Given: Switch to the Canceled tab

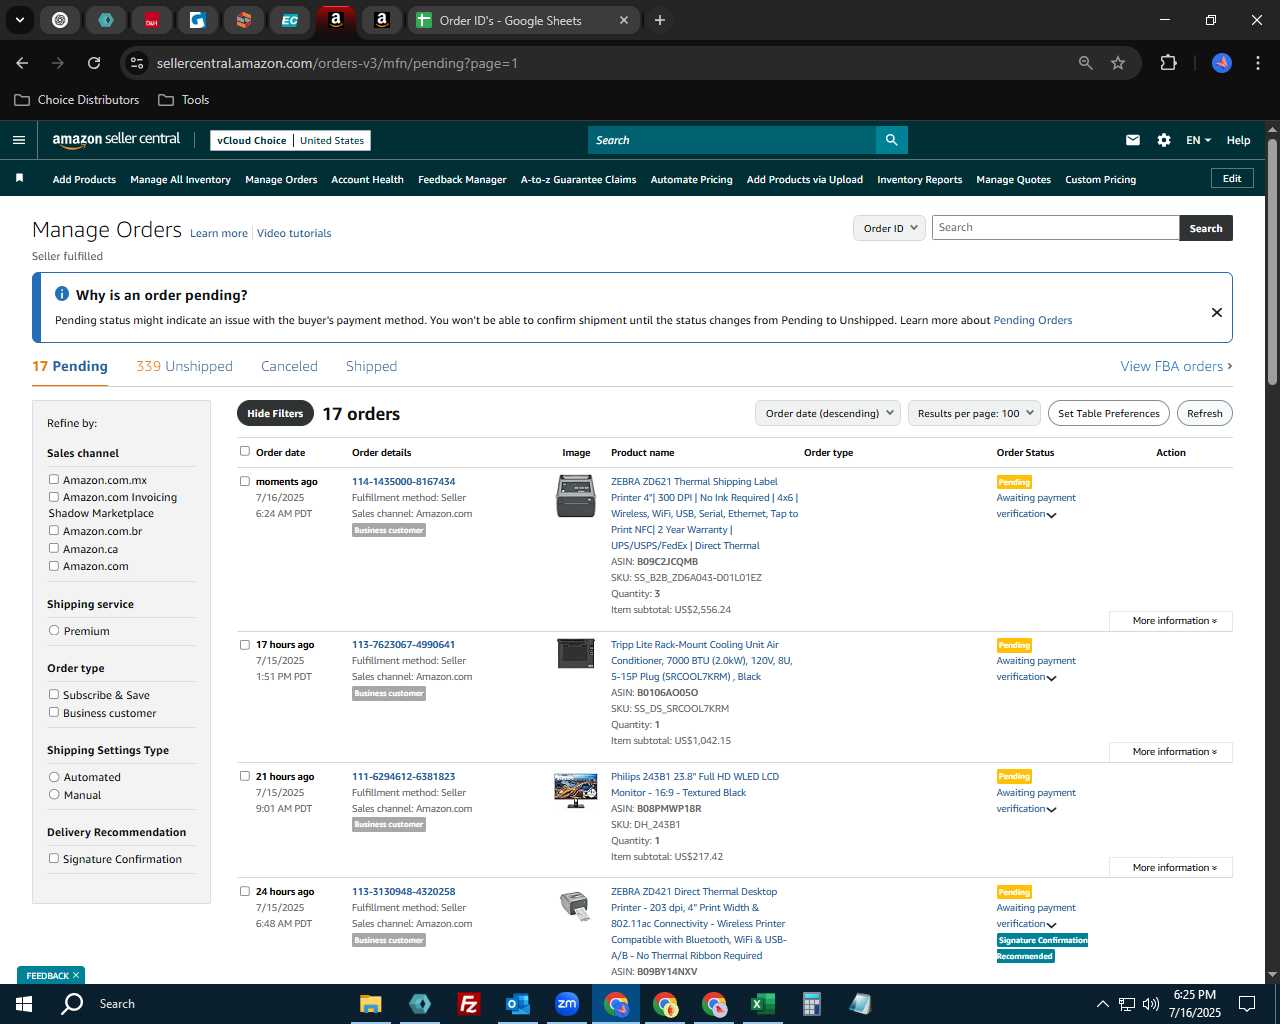Looking at the screenshot, I should 289,366.
